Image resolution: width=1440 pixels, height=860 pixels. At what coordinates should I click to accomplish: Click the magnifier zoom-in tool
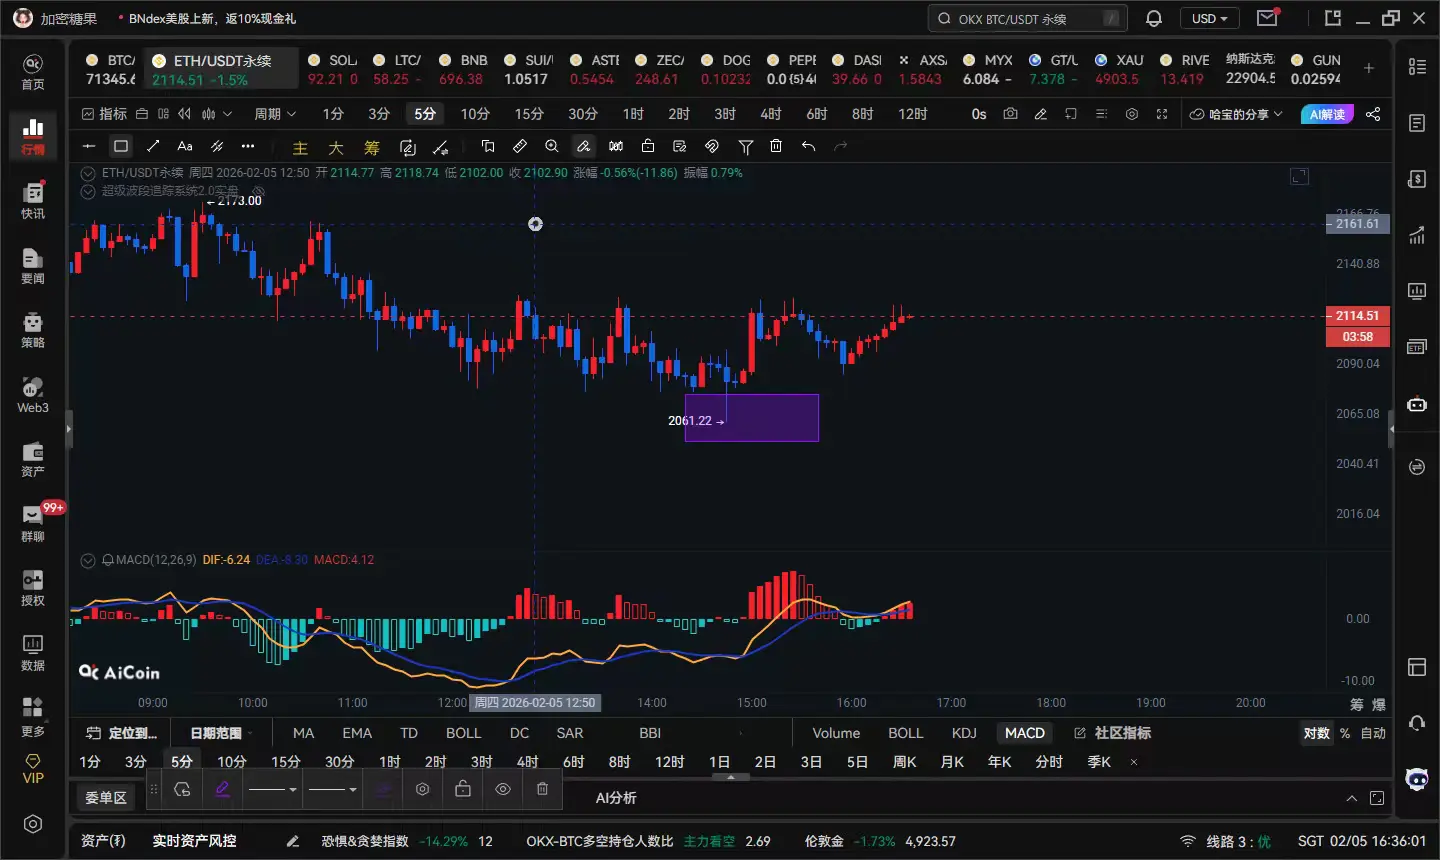click(552, 146)
